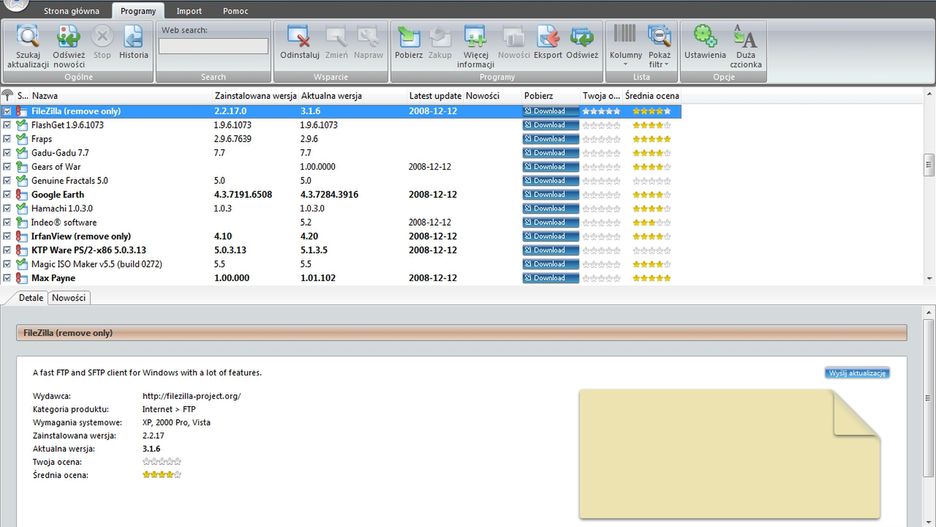Viewport: 936px width, 527px height.
Task: Click the Odśwież nowości icon
Action: click(69, 38)
